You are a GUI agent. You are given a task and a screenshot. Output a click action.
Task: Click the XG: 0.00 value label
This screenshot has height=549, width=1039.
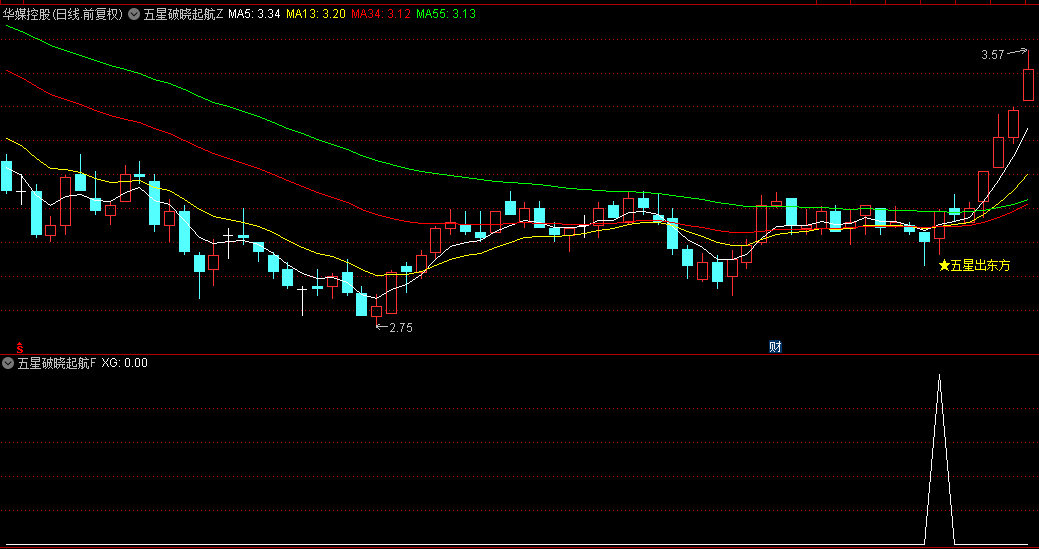[125, 363]
